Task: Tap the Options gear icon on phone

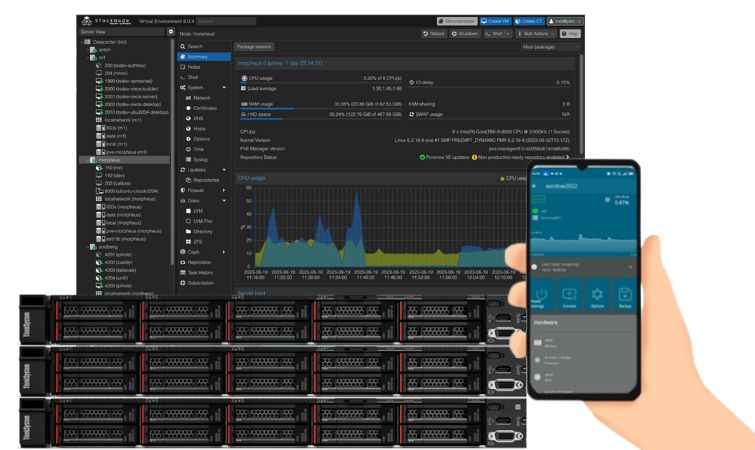Action: (597, 294)
